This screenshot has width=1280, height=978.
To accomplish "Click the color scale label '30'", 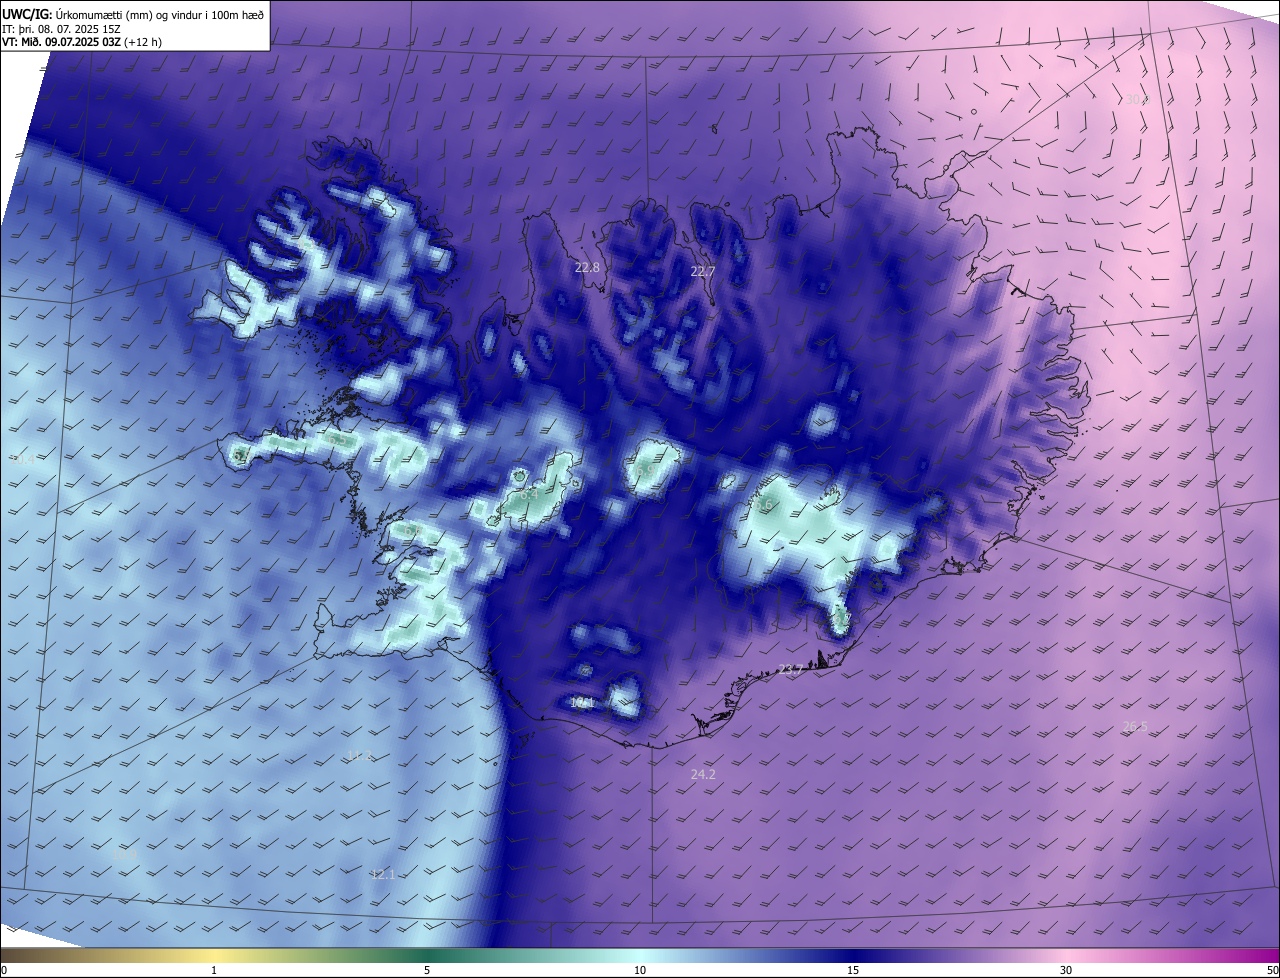I will (x=1066, y=970).
